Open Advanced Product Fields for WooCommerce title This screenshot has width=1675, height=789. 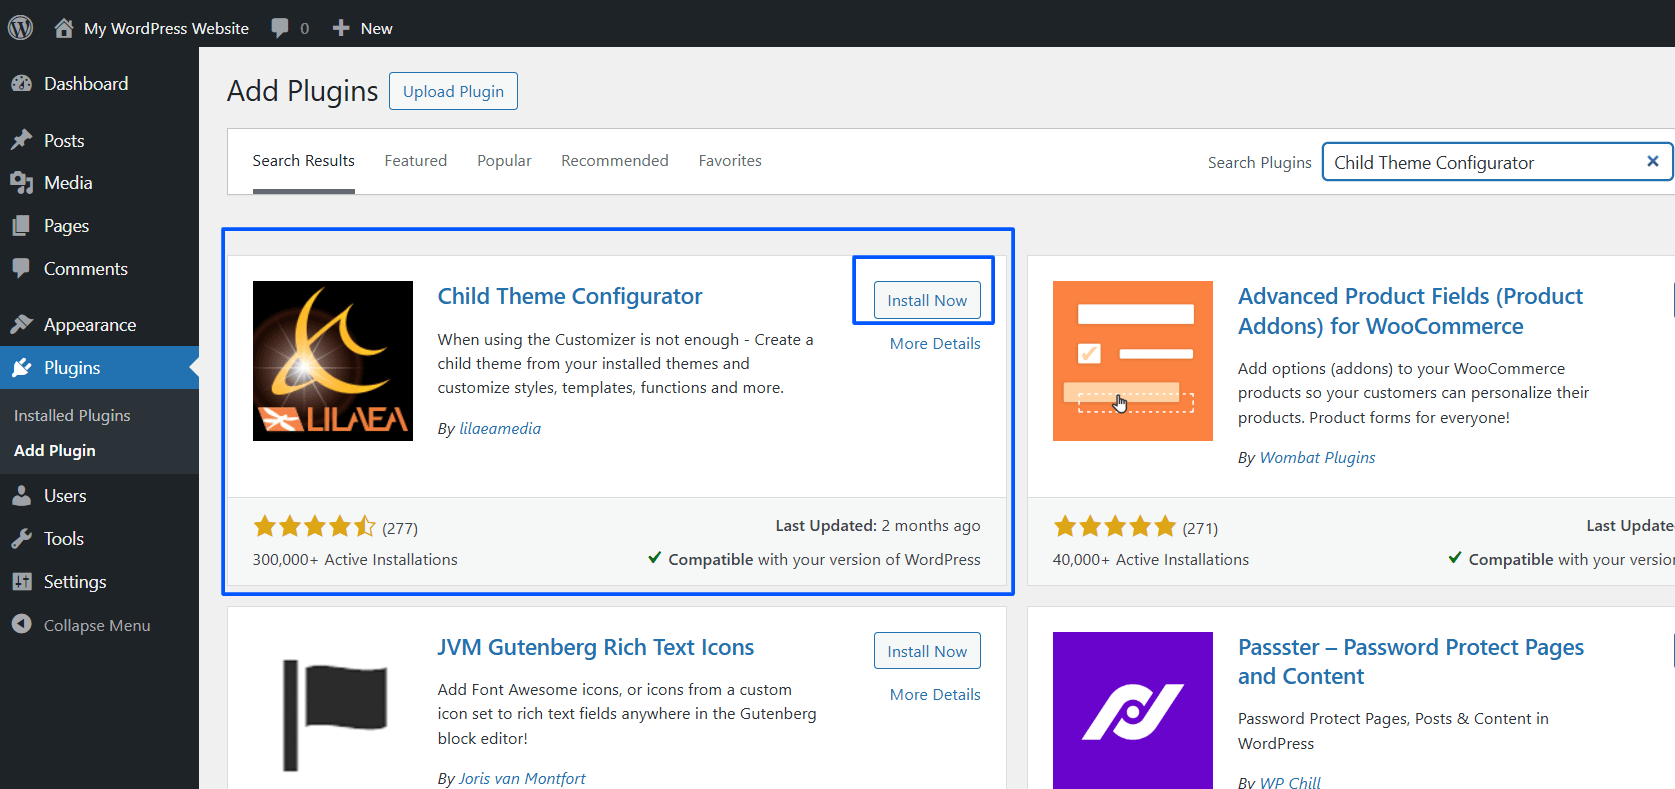1410,311
